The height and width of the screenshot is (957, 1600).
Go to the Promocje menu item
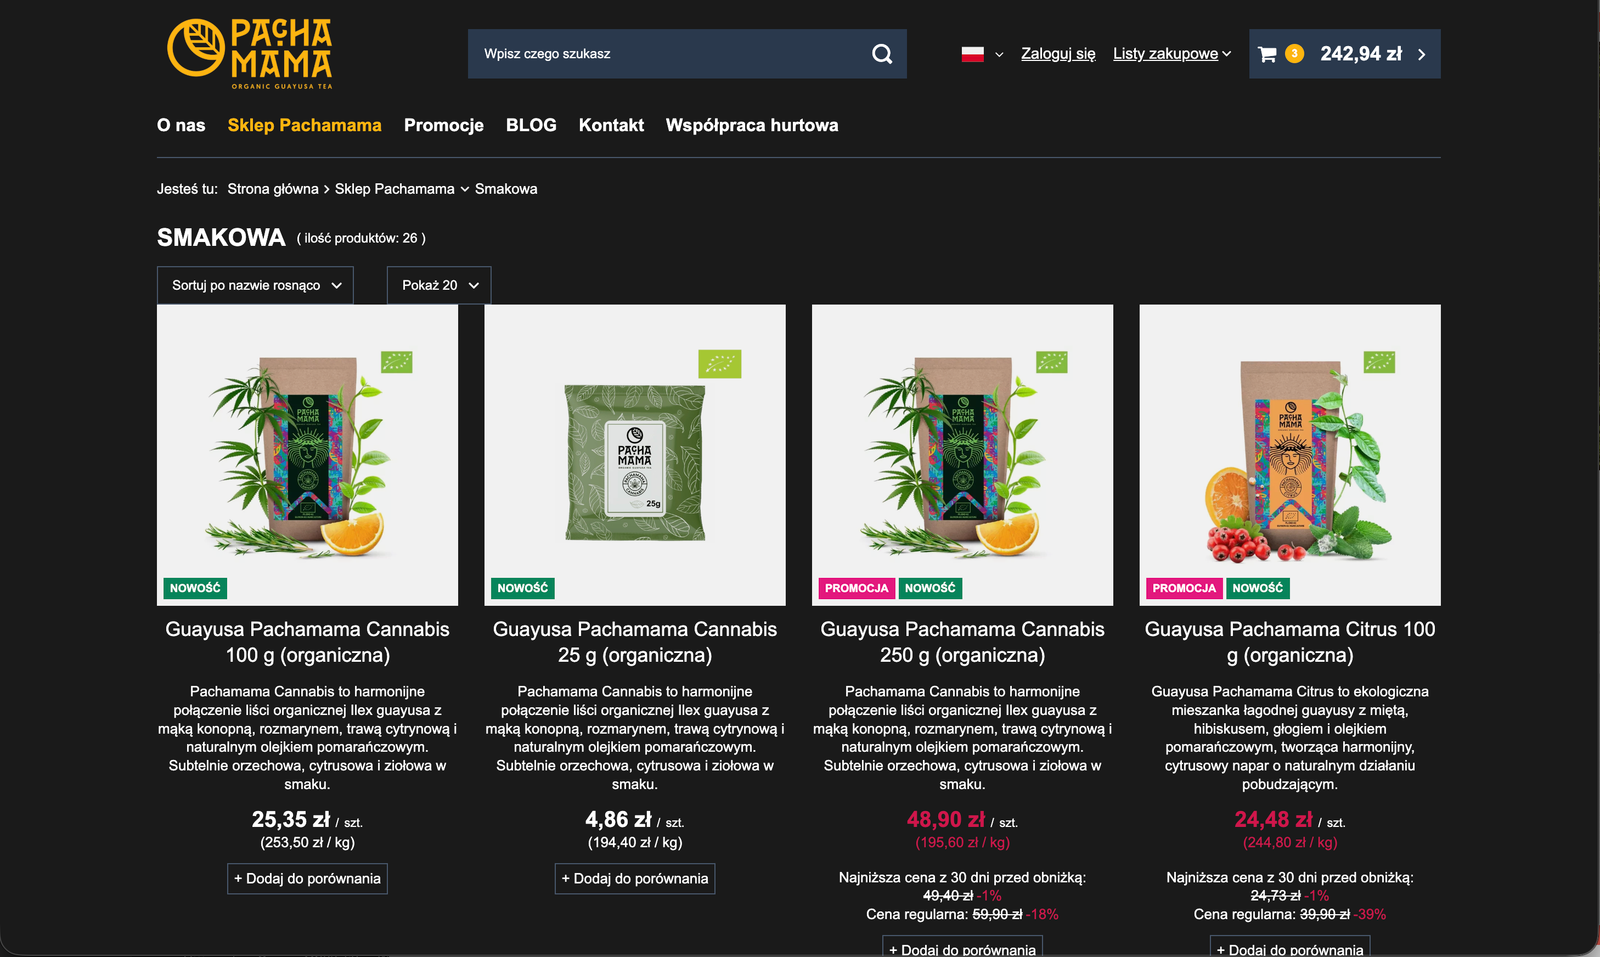(444, 125)
